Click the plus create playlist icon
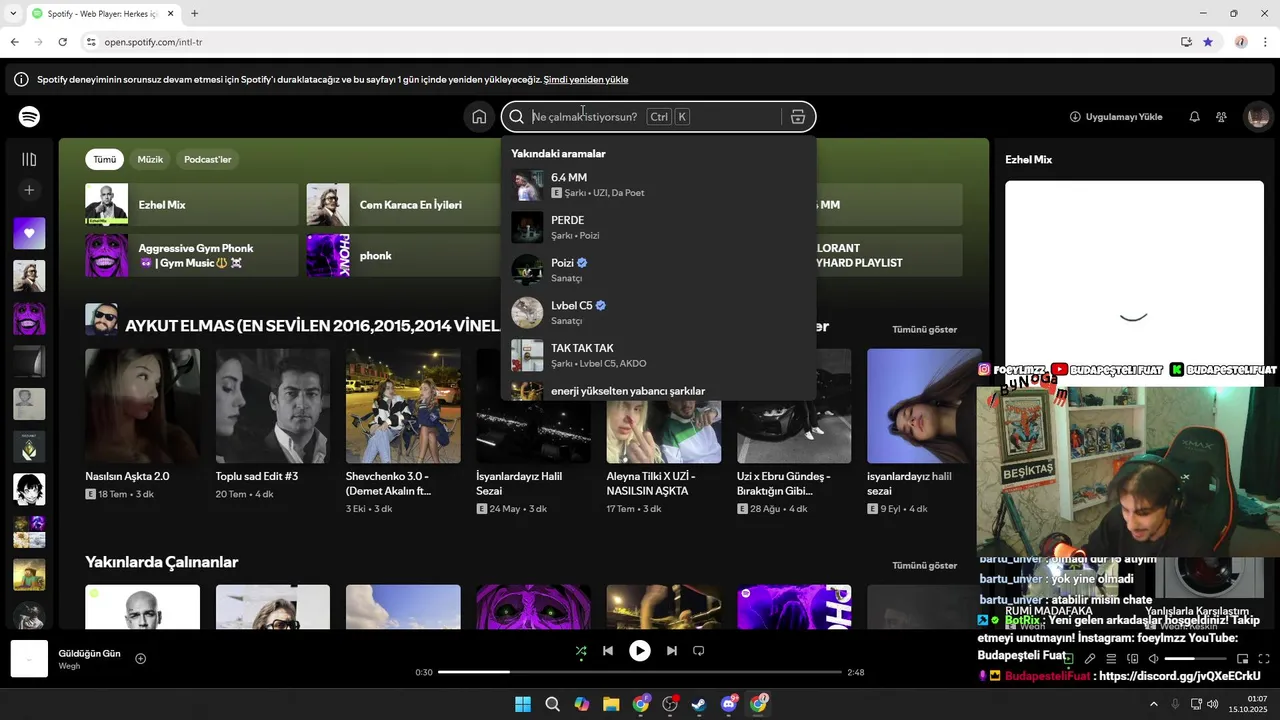This screenshot has height=720, width=1280. [x=29, y=190]
